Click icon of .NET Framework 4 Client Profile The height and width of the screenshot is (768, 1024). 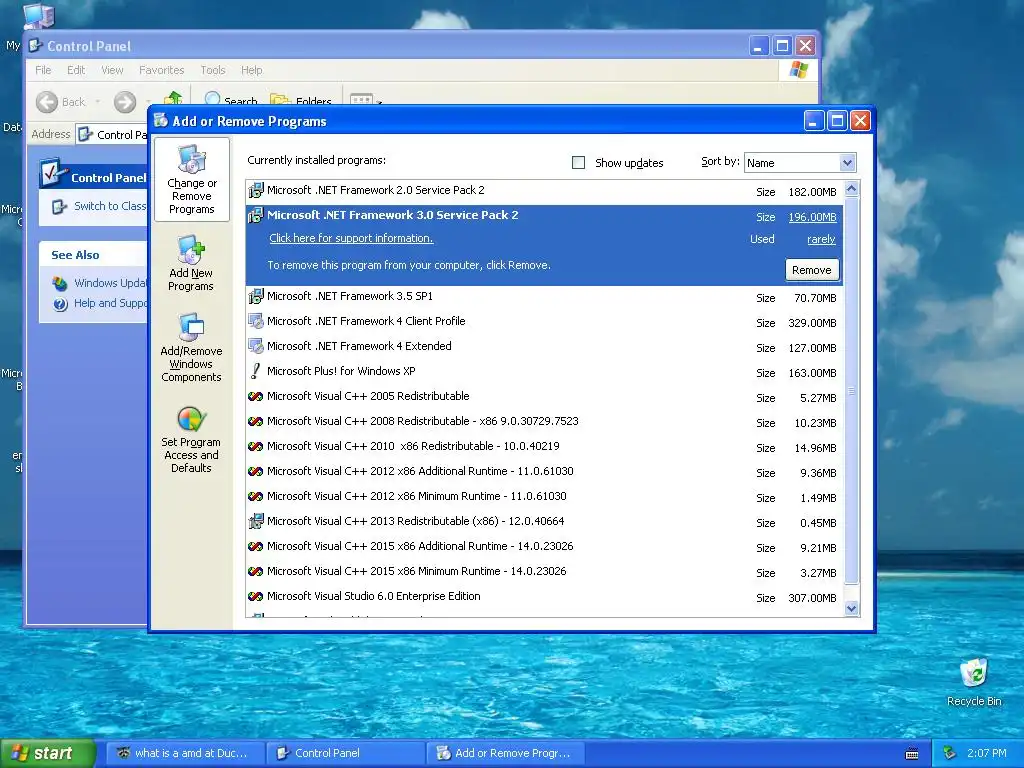coord(255,321)
